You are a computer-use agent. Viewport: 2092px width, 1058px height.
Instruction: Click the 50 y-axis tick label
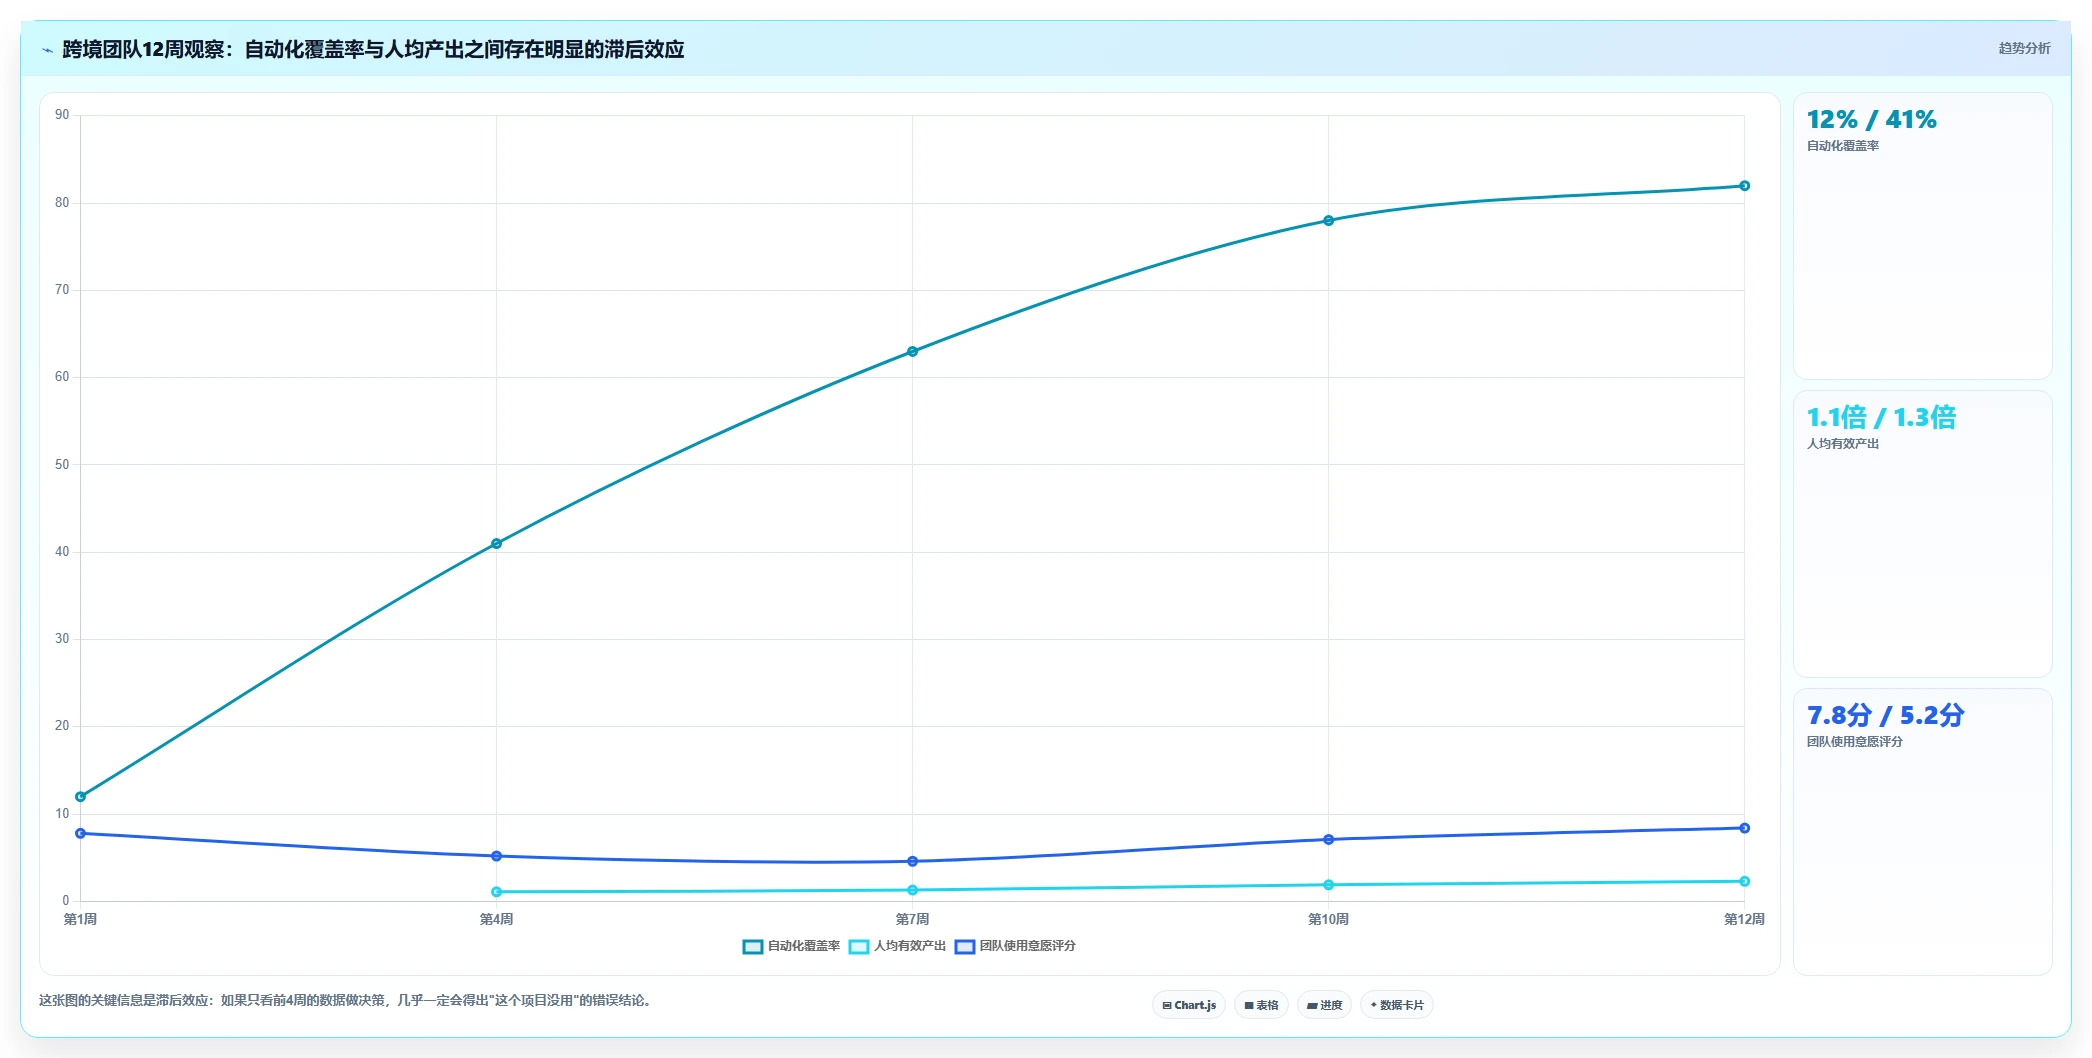63,465
